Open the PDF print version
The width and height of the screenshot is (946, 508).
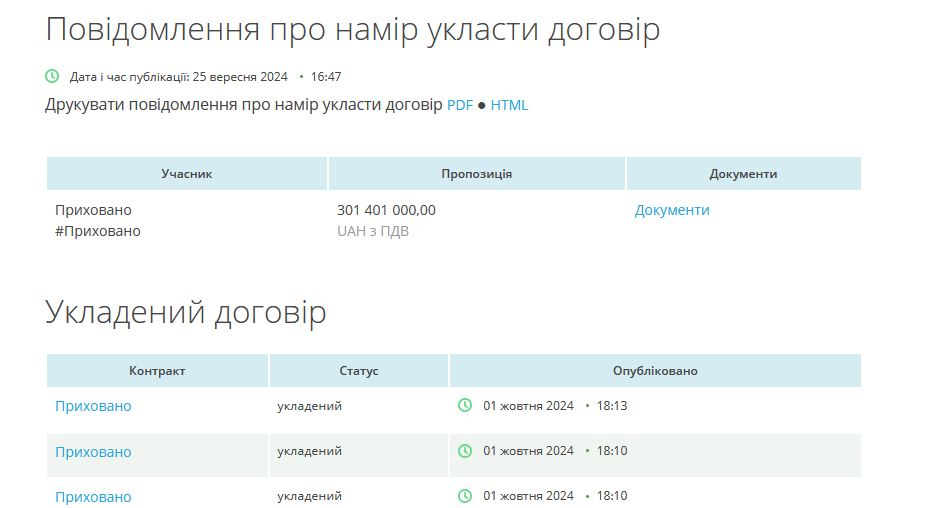[459, 105]
